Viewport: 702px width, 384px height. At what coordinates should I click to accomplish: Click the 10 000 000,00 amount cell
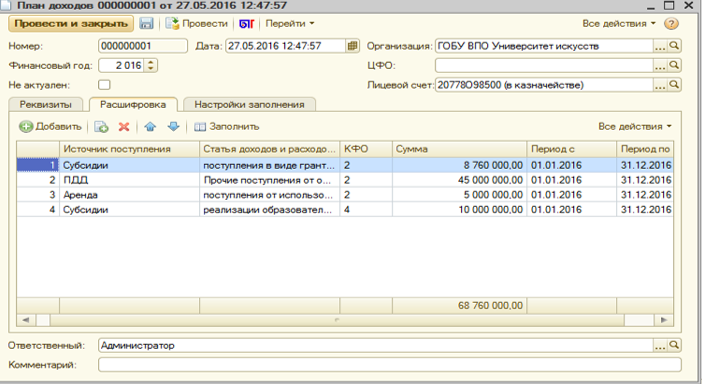459,209
